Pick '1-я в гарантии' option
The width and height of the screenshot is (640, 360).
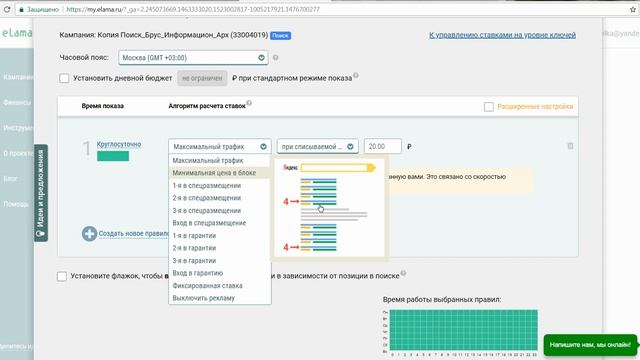pyautogui.click(x=220, y=236)
